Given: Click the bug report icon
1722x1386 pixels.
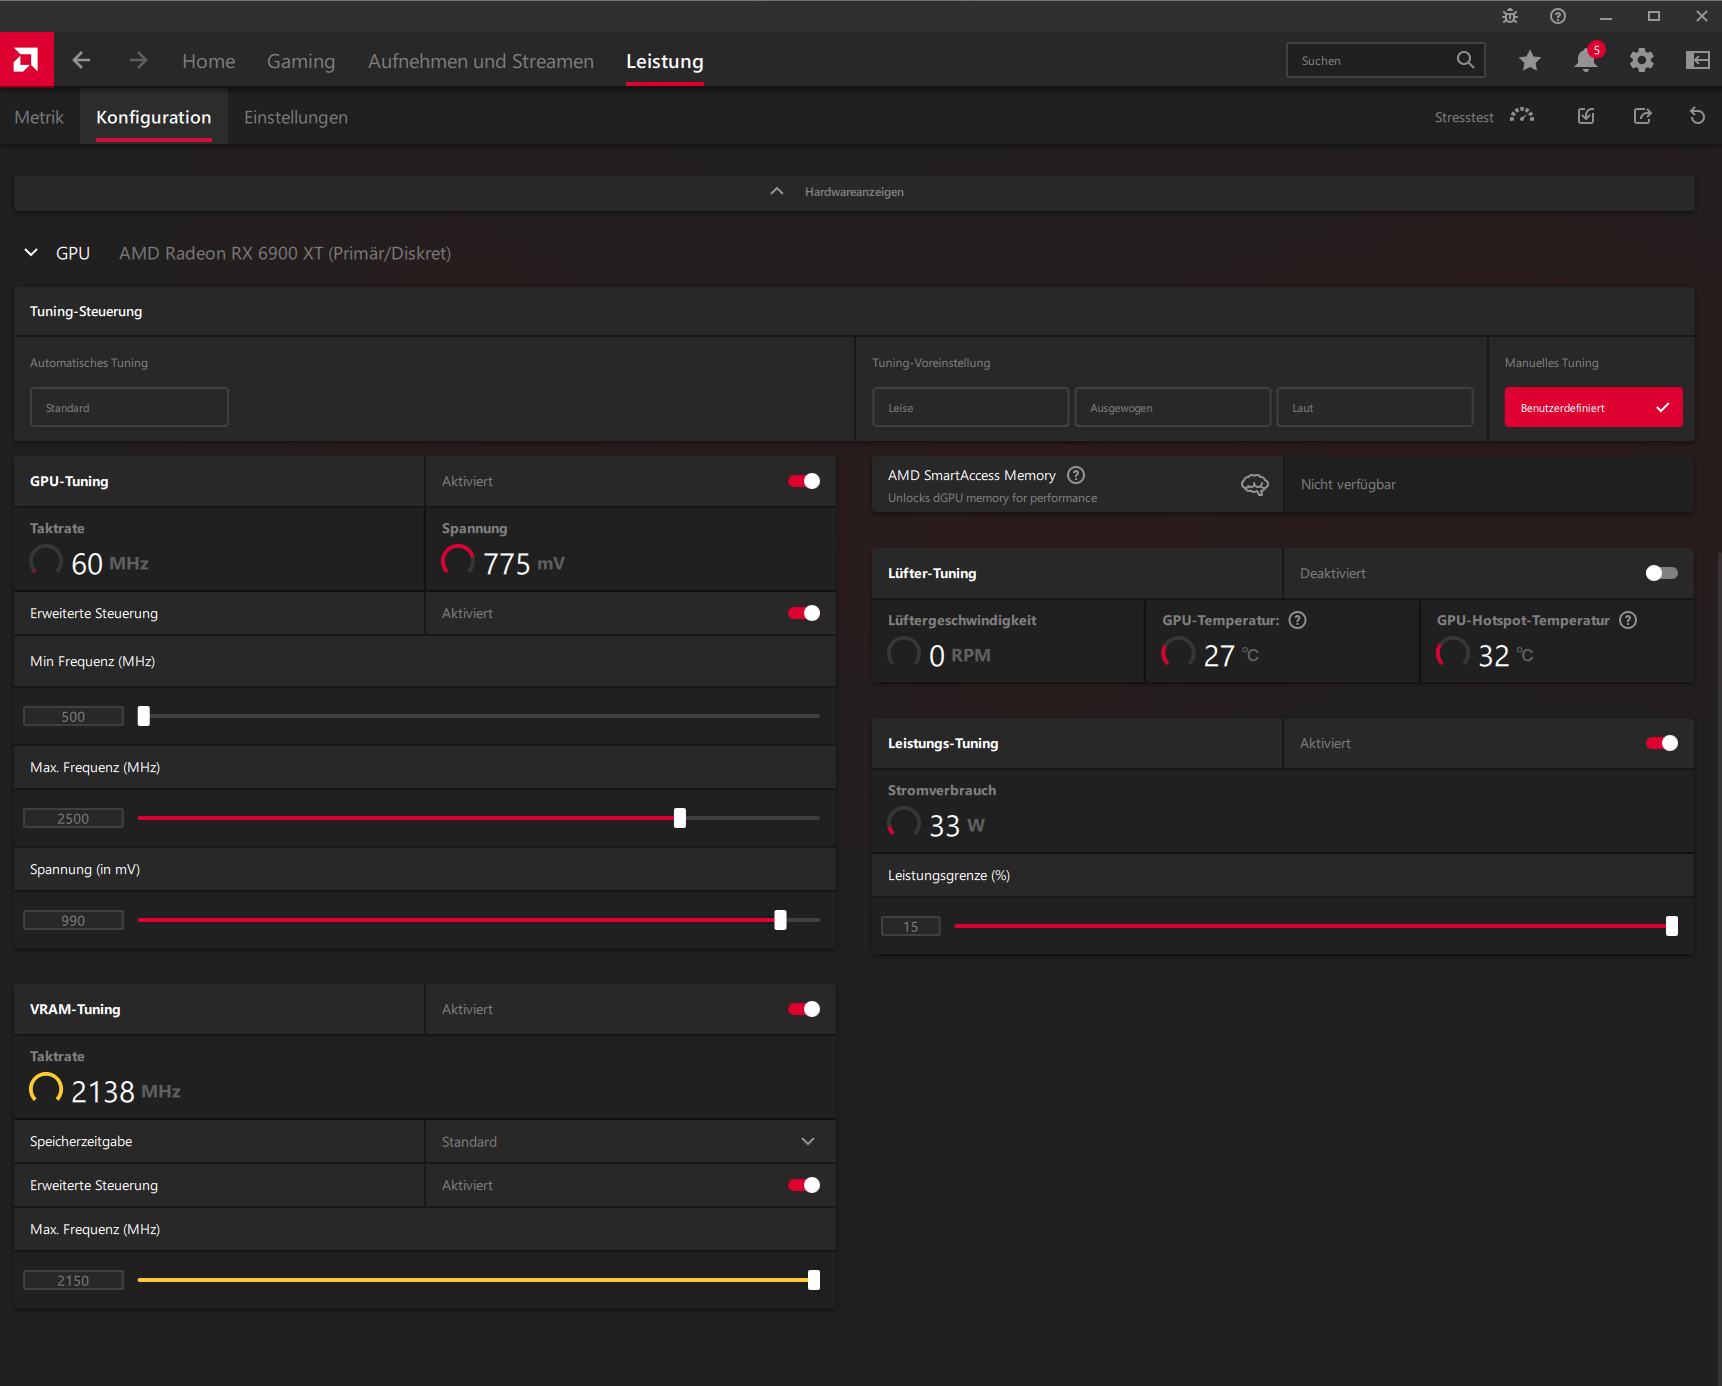Looking at the screenshot, I should [1510, 16].
